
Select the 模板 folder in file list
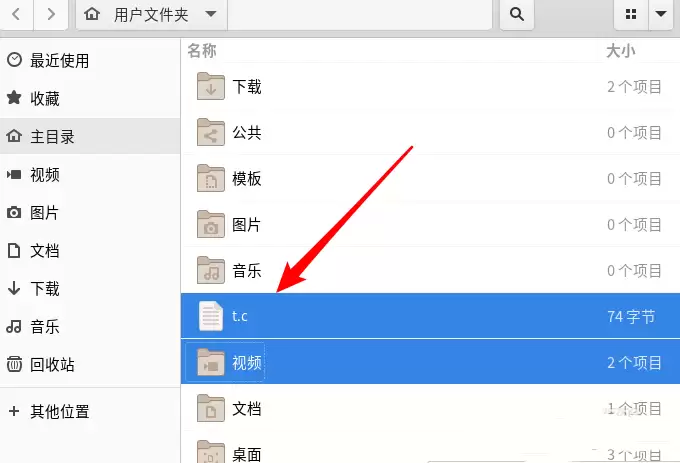(x=246, y=179)
